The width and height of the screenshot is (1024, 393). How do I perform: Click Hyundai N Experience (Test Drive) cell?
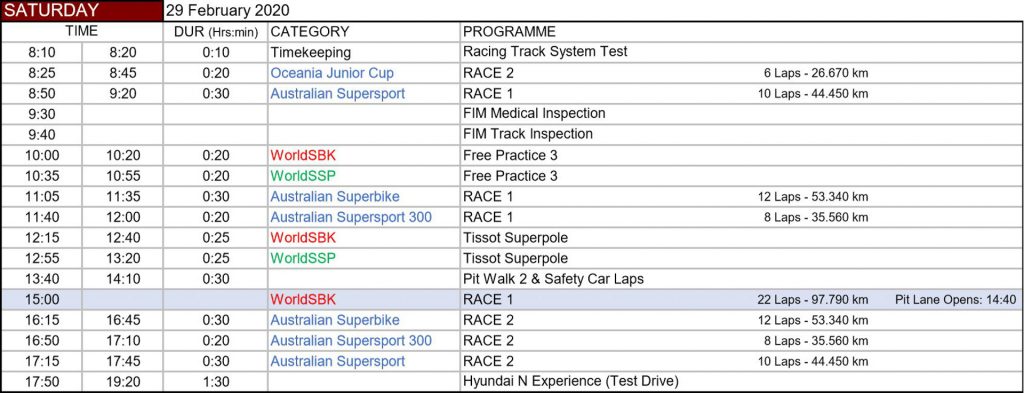[571, 382]
